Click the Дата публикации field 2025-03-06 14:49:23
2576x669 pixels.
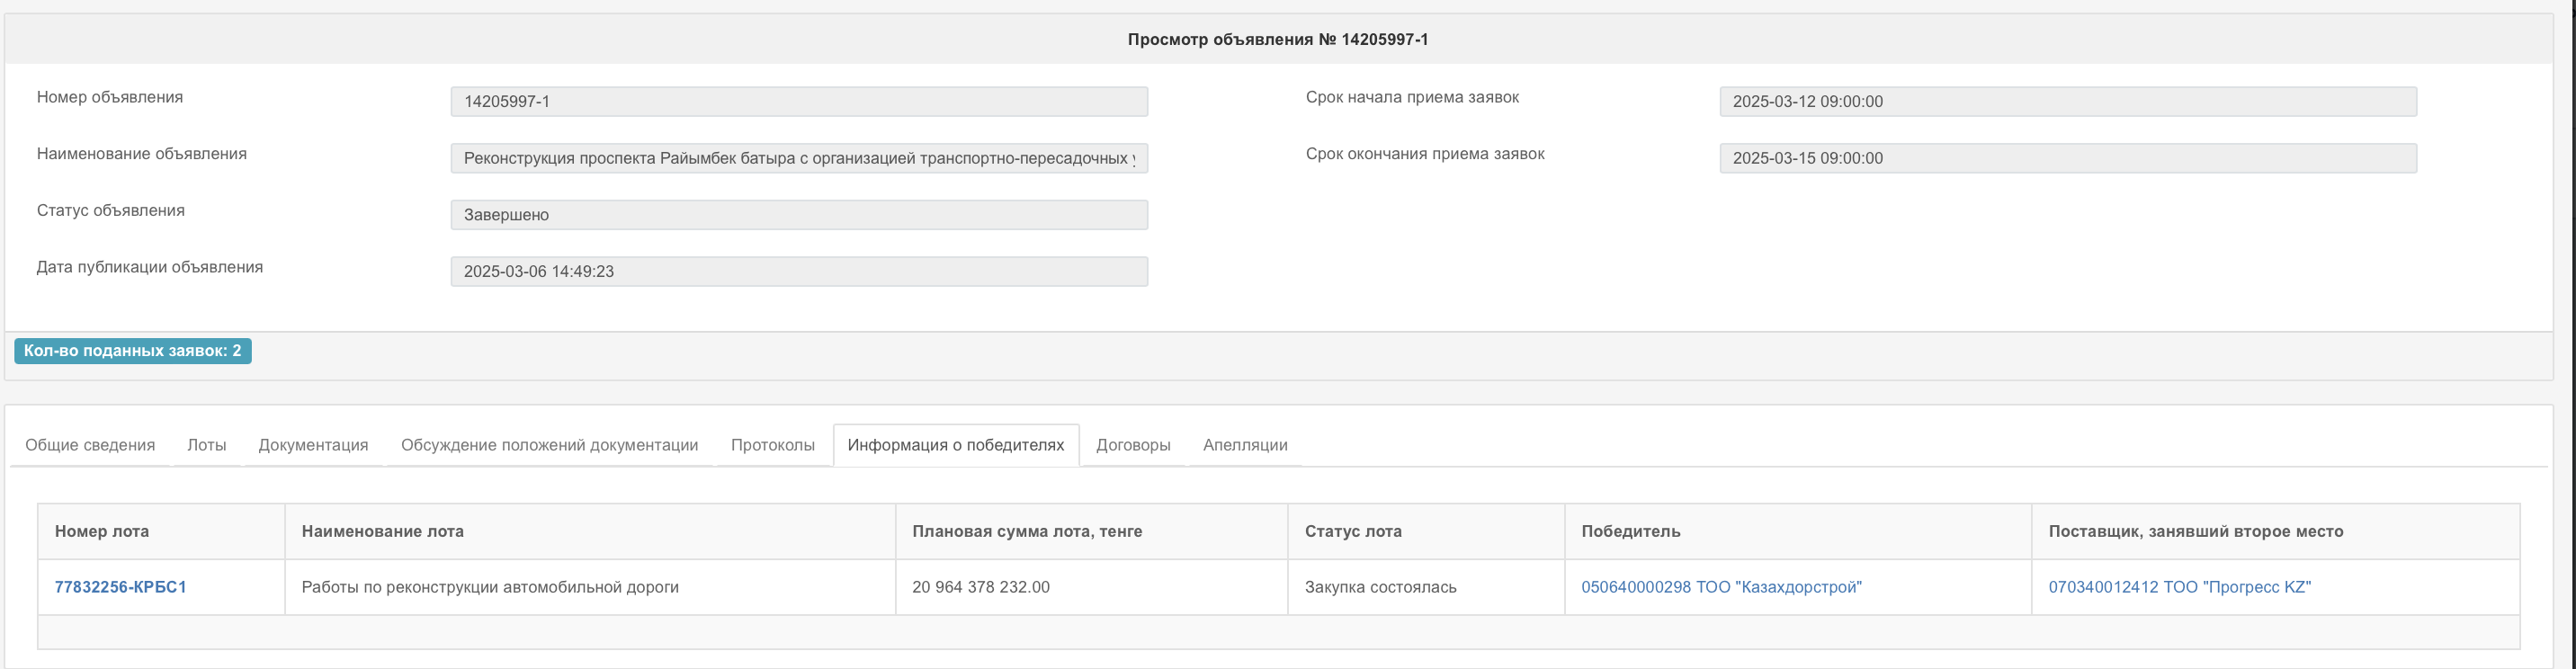799,272
